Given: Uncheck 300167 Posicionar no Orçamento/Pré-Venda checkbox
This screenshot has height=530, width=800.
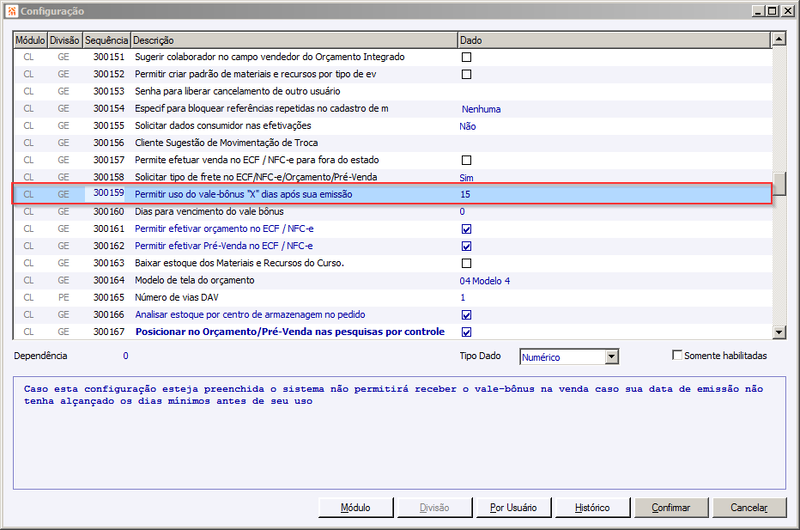Looking at the screenshot, I should click(x=466, y=332).
